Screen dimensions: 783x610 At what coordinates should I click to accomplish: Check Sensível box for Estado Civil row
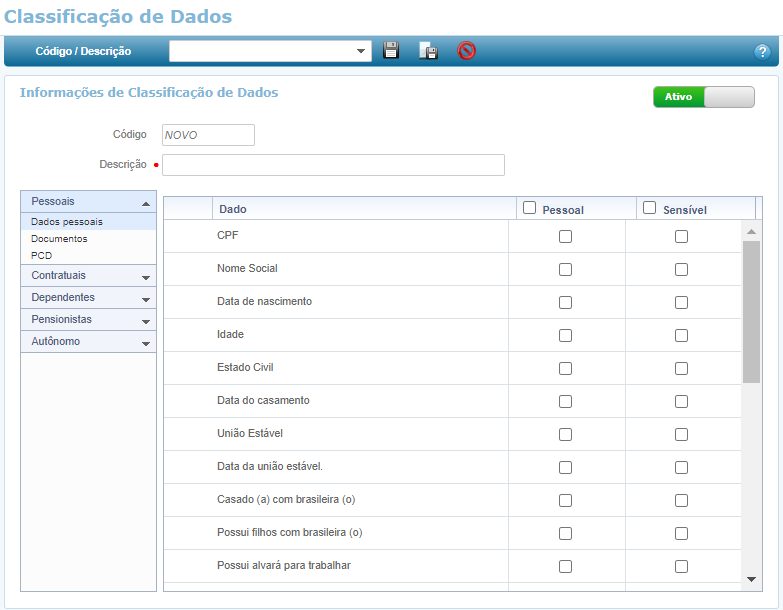(x=681, y=368)
